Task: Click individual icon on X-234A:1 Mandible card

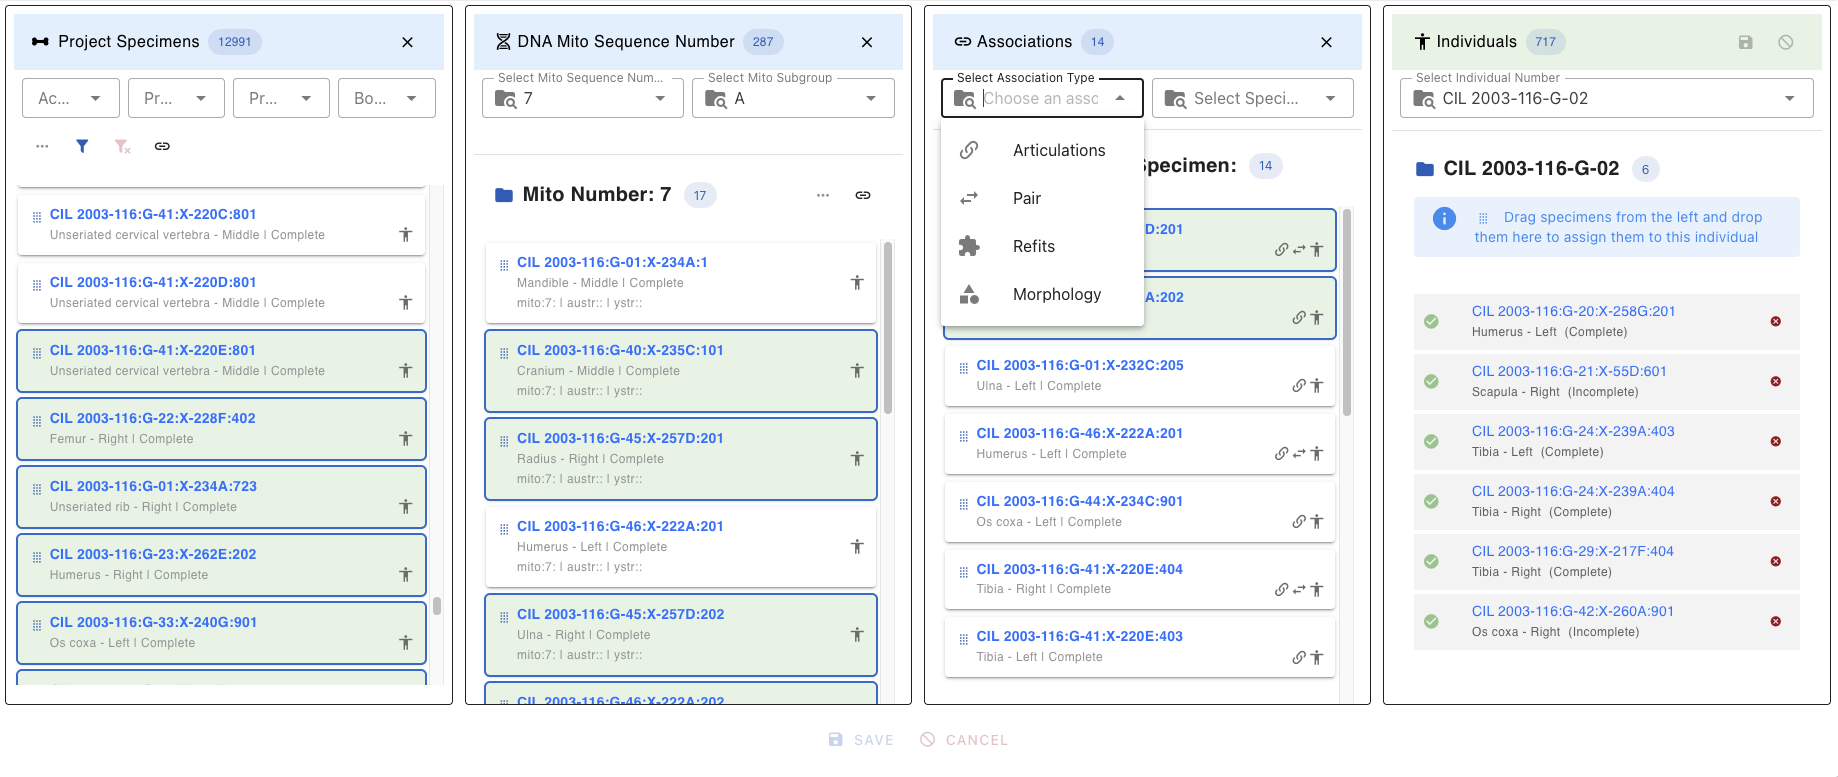Action: 857,283
